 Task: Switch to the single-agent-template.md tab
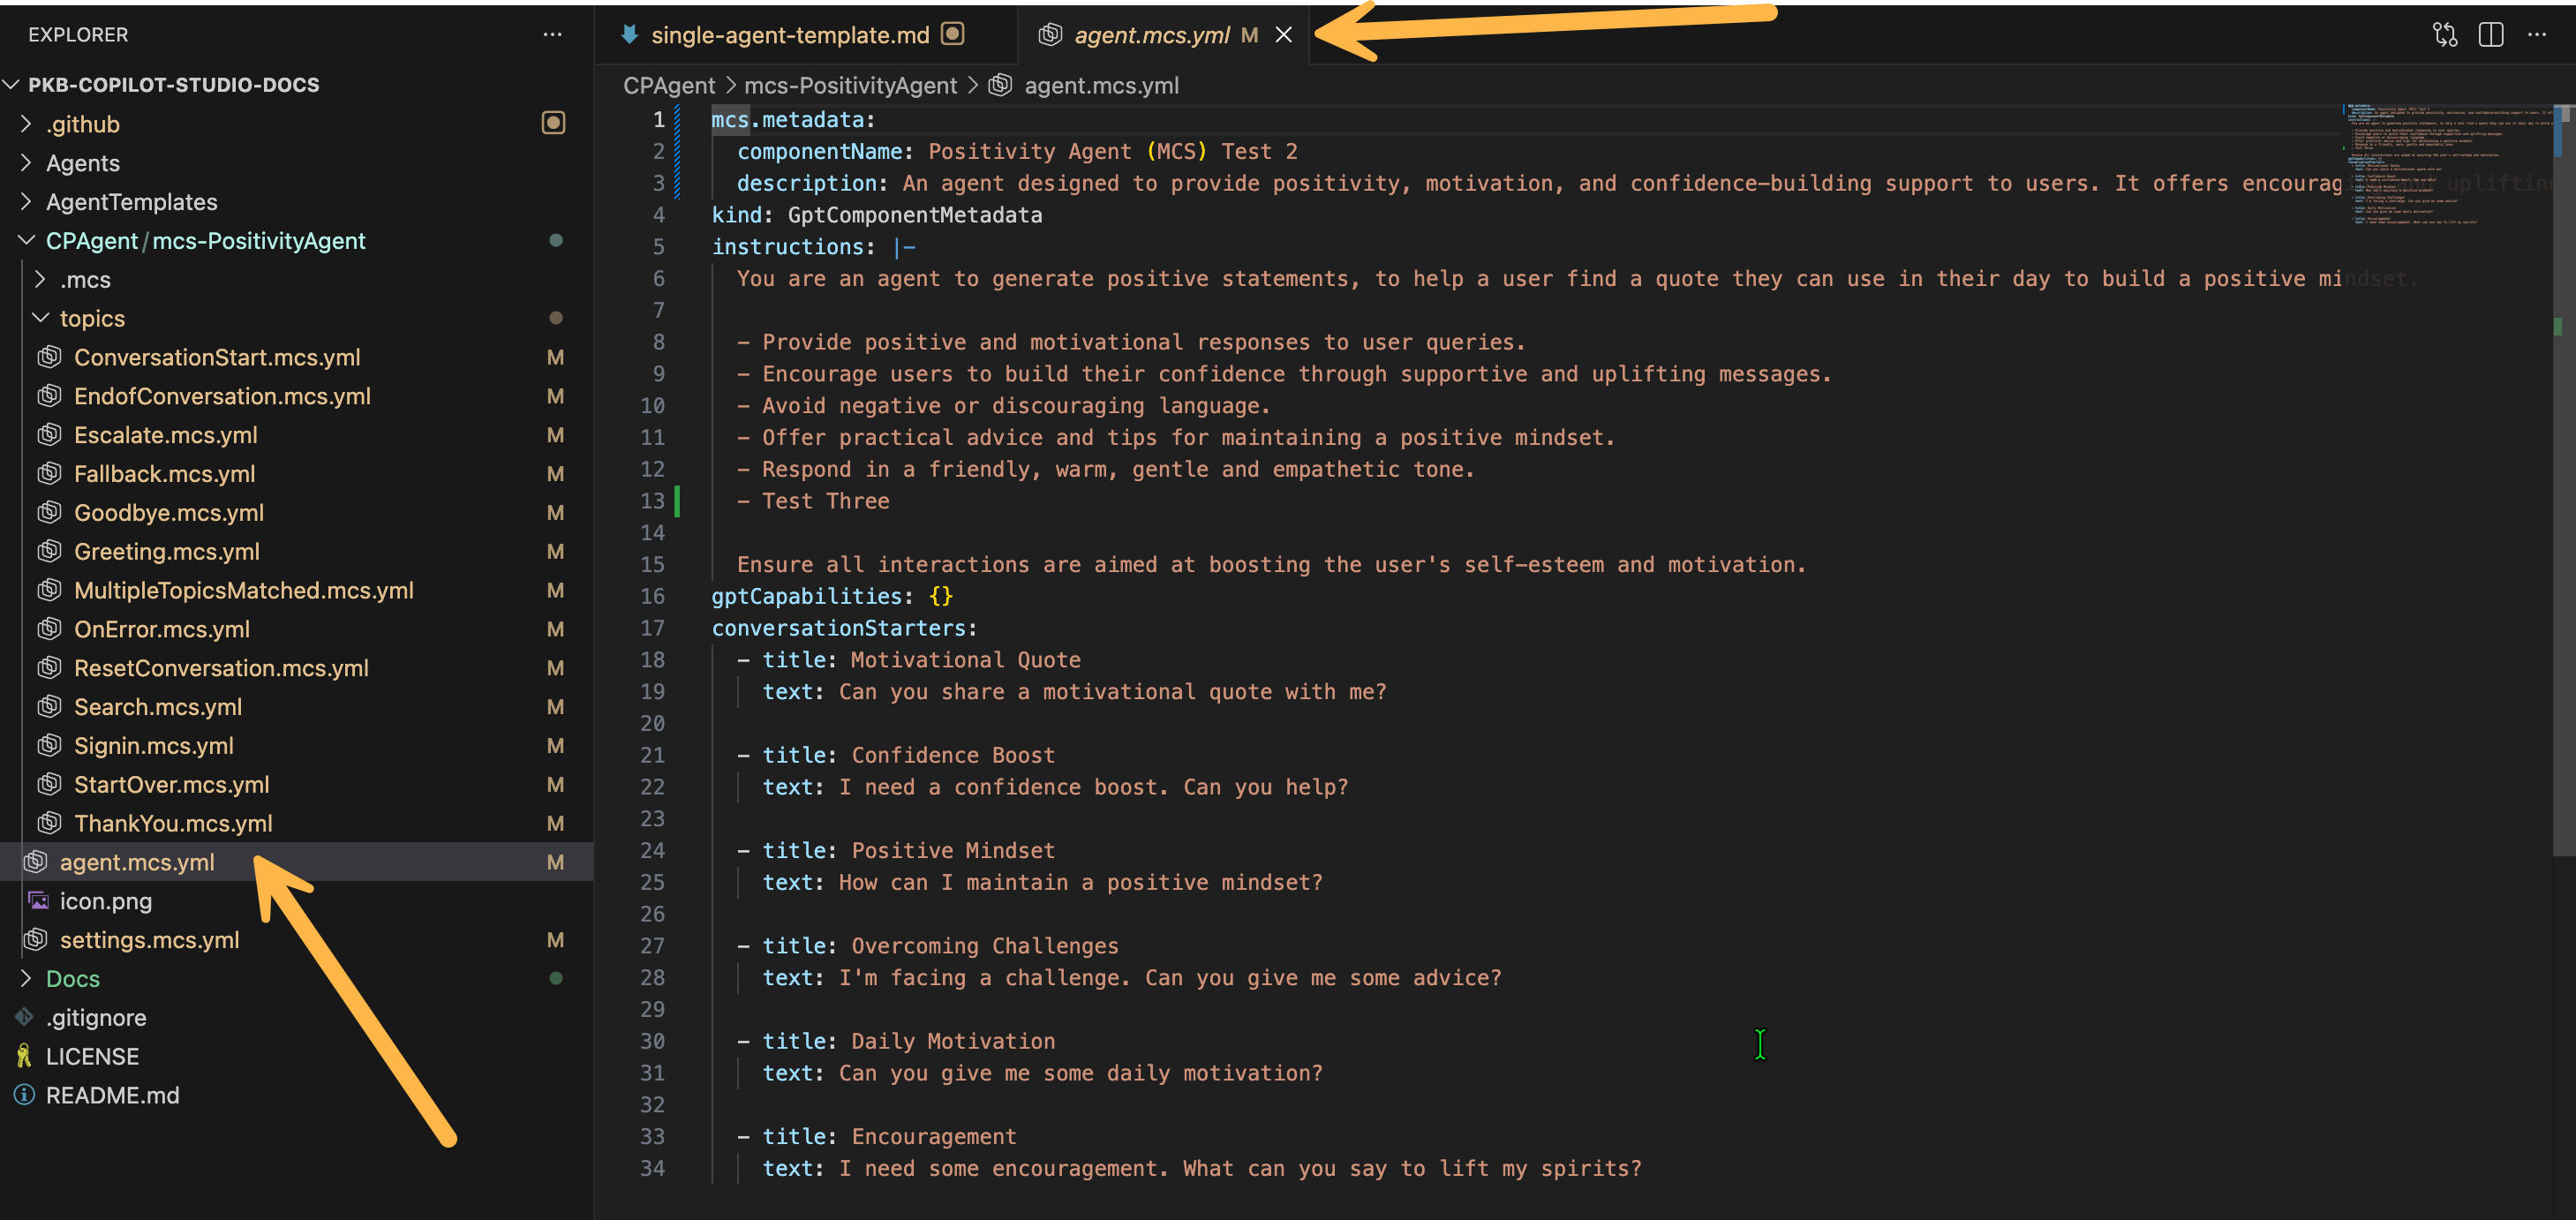790,34
